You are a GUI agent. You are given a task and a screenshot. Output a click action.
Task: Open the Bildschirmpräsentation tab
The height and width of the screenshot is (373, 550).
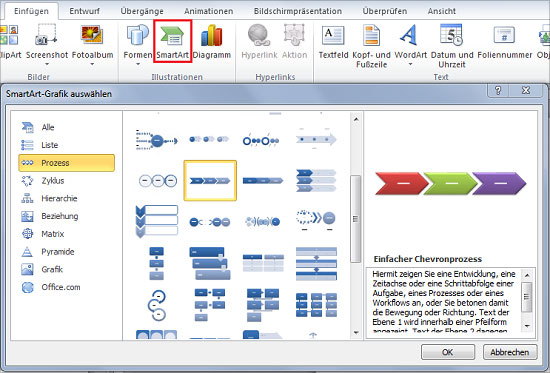tap(298, 11)
